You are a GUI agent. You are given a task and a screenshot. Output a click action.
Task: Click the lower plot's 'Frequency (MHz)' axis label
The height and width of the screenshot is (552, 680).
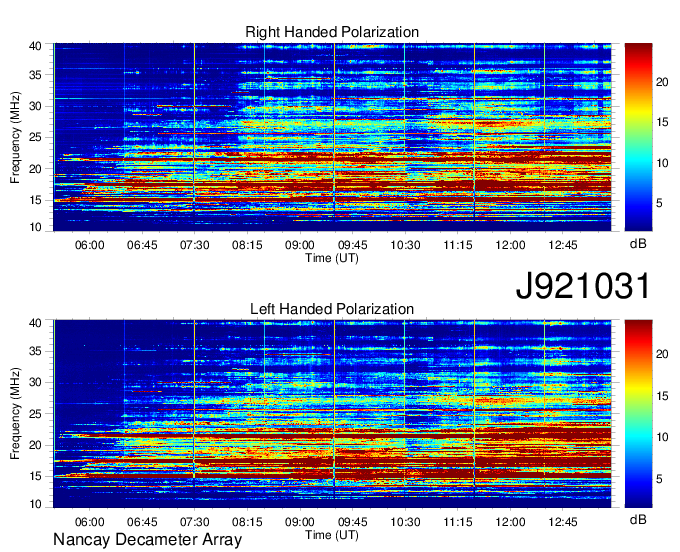coord(15,414)
